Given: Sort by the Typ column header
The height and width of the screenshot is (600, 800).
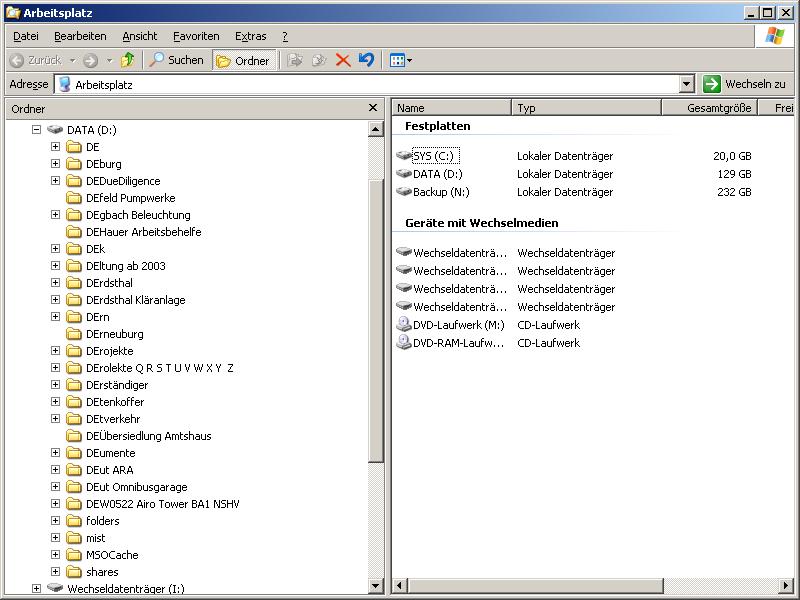Looking at the screenshot, I should click(x=586, y=108).
